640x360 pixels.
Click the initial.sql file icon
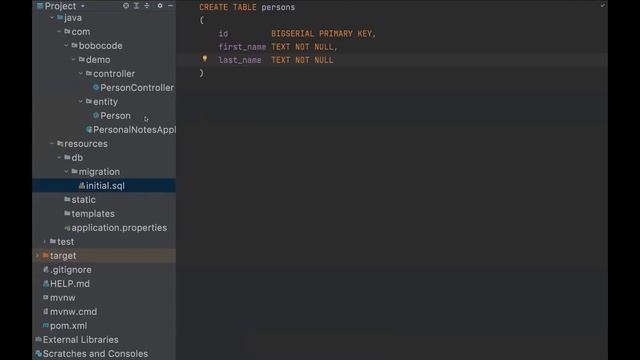click(x=82, y=186)
